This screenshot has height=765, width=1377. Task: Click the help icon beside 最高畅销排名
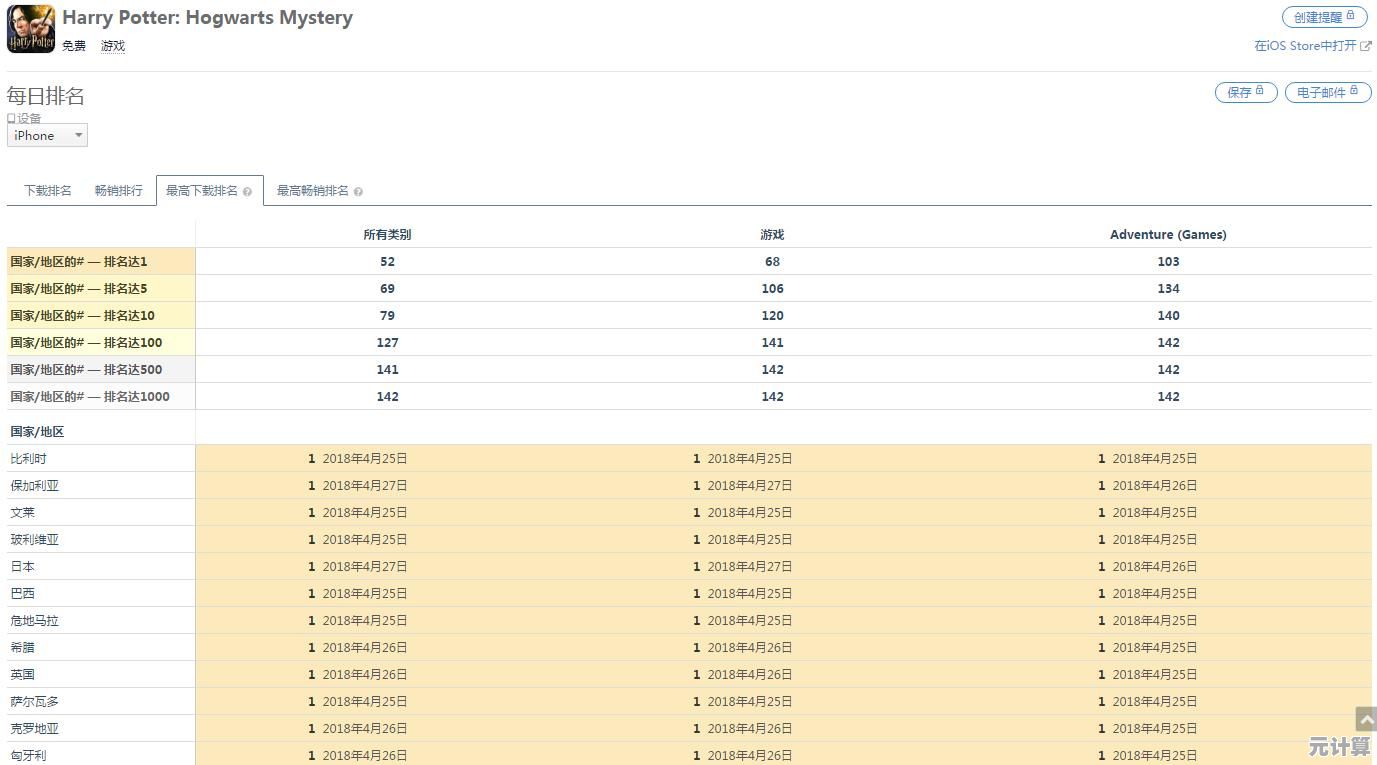358,192
